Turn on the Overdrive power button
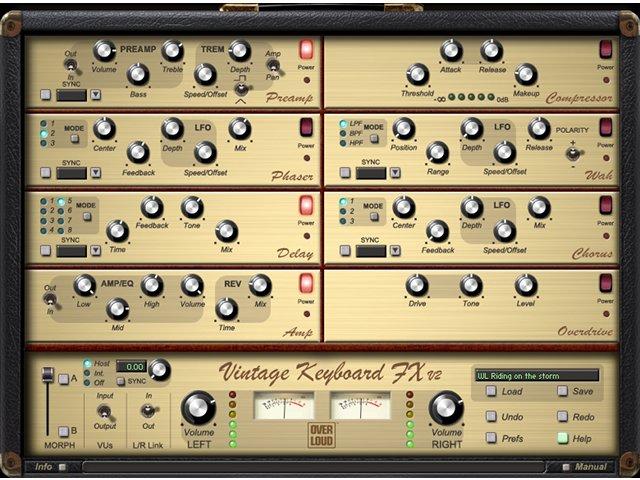 pos(606,283)
